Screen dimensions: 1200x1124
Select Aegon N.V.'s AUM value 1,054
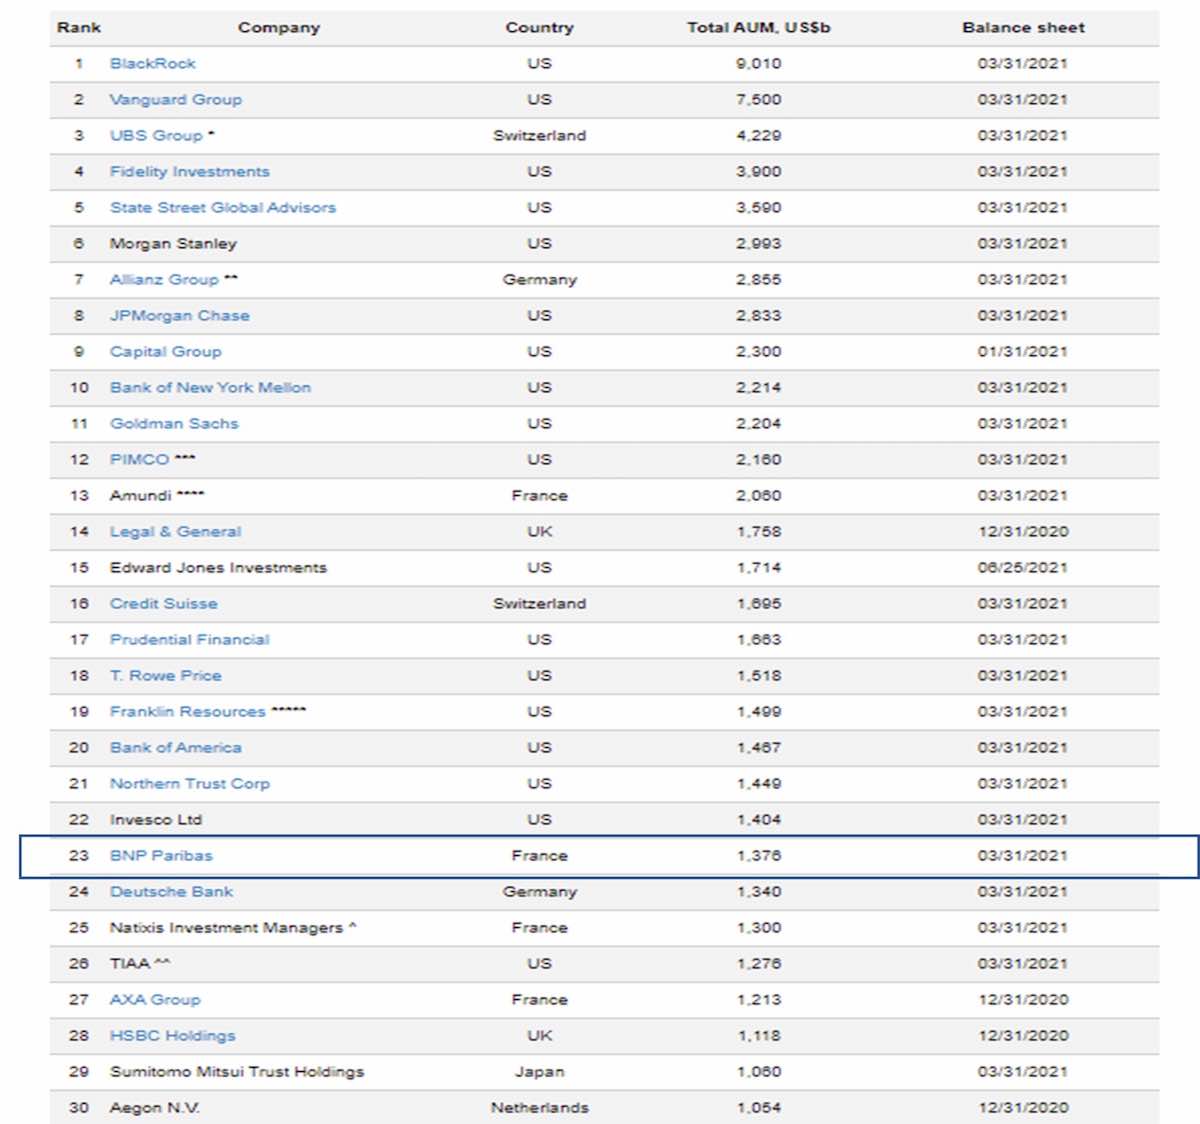point(759,1107)
